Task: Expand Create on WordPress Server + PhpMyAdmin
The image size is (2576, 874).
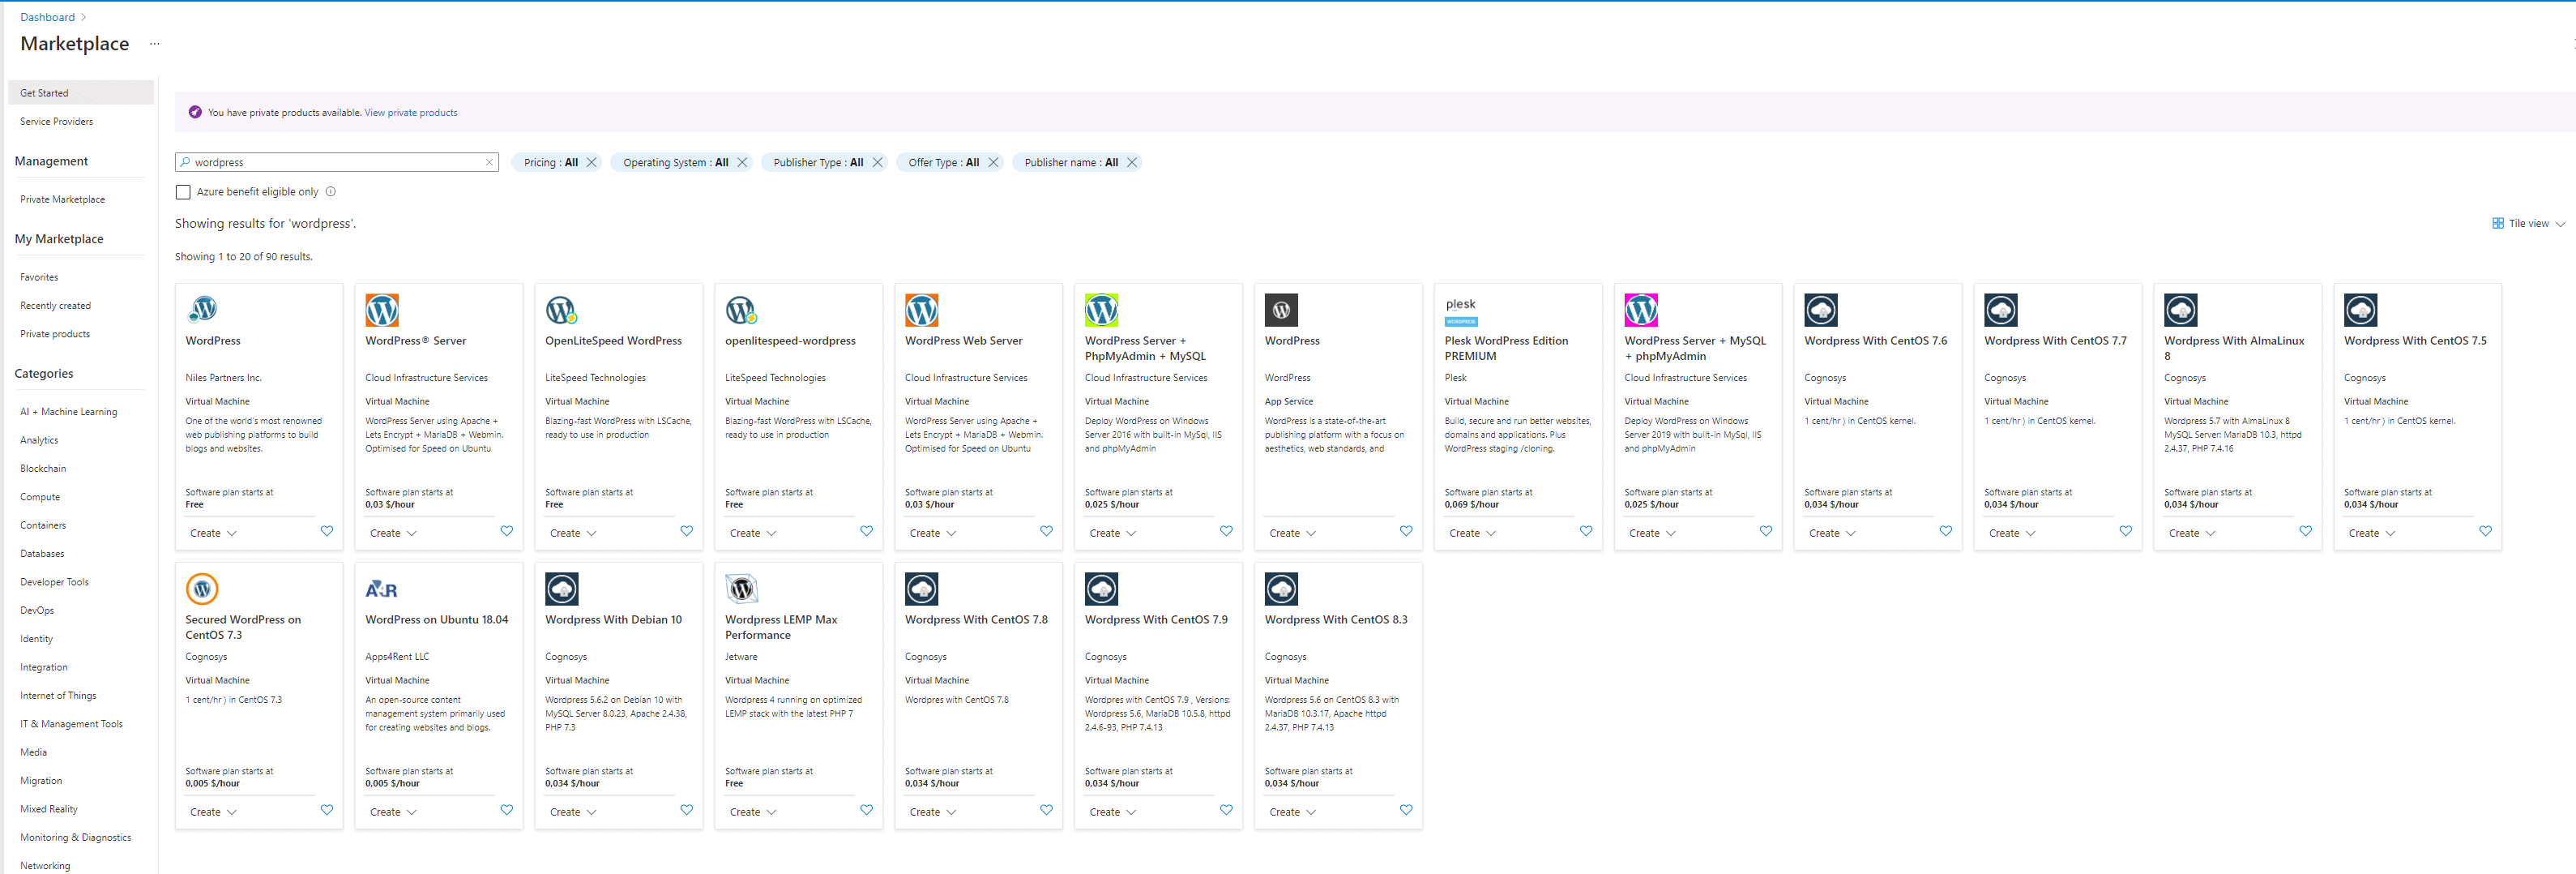Action: tap(1113, 533)
